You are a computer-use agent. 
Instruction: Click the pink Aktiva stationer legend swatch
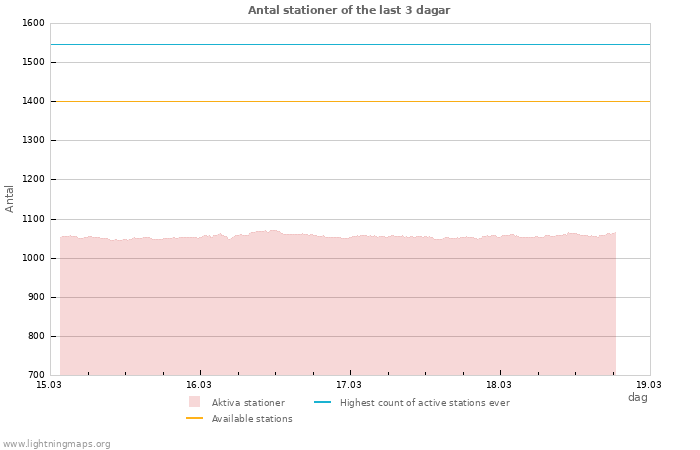pyautogui.click(x=194, y=402)
